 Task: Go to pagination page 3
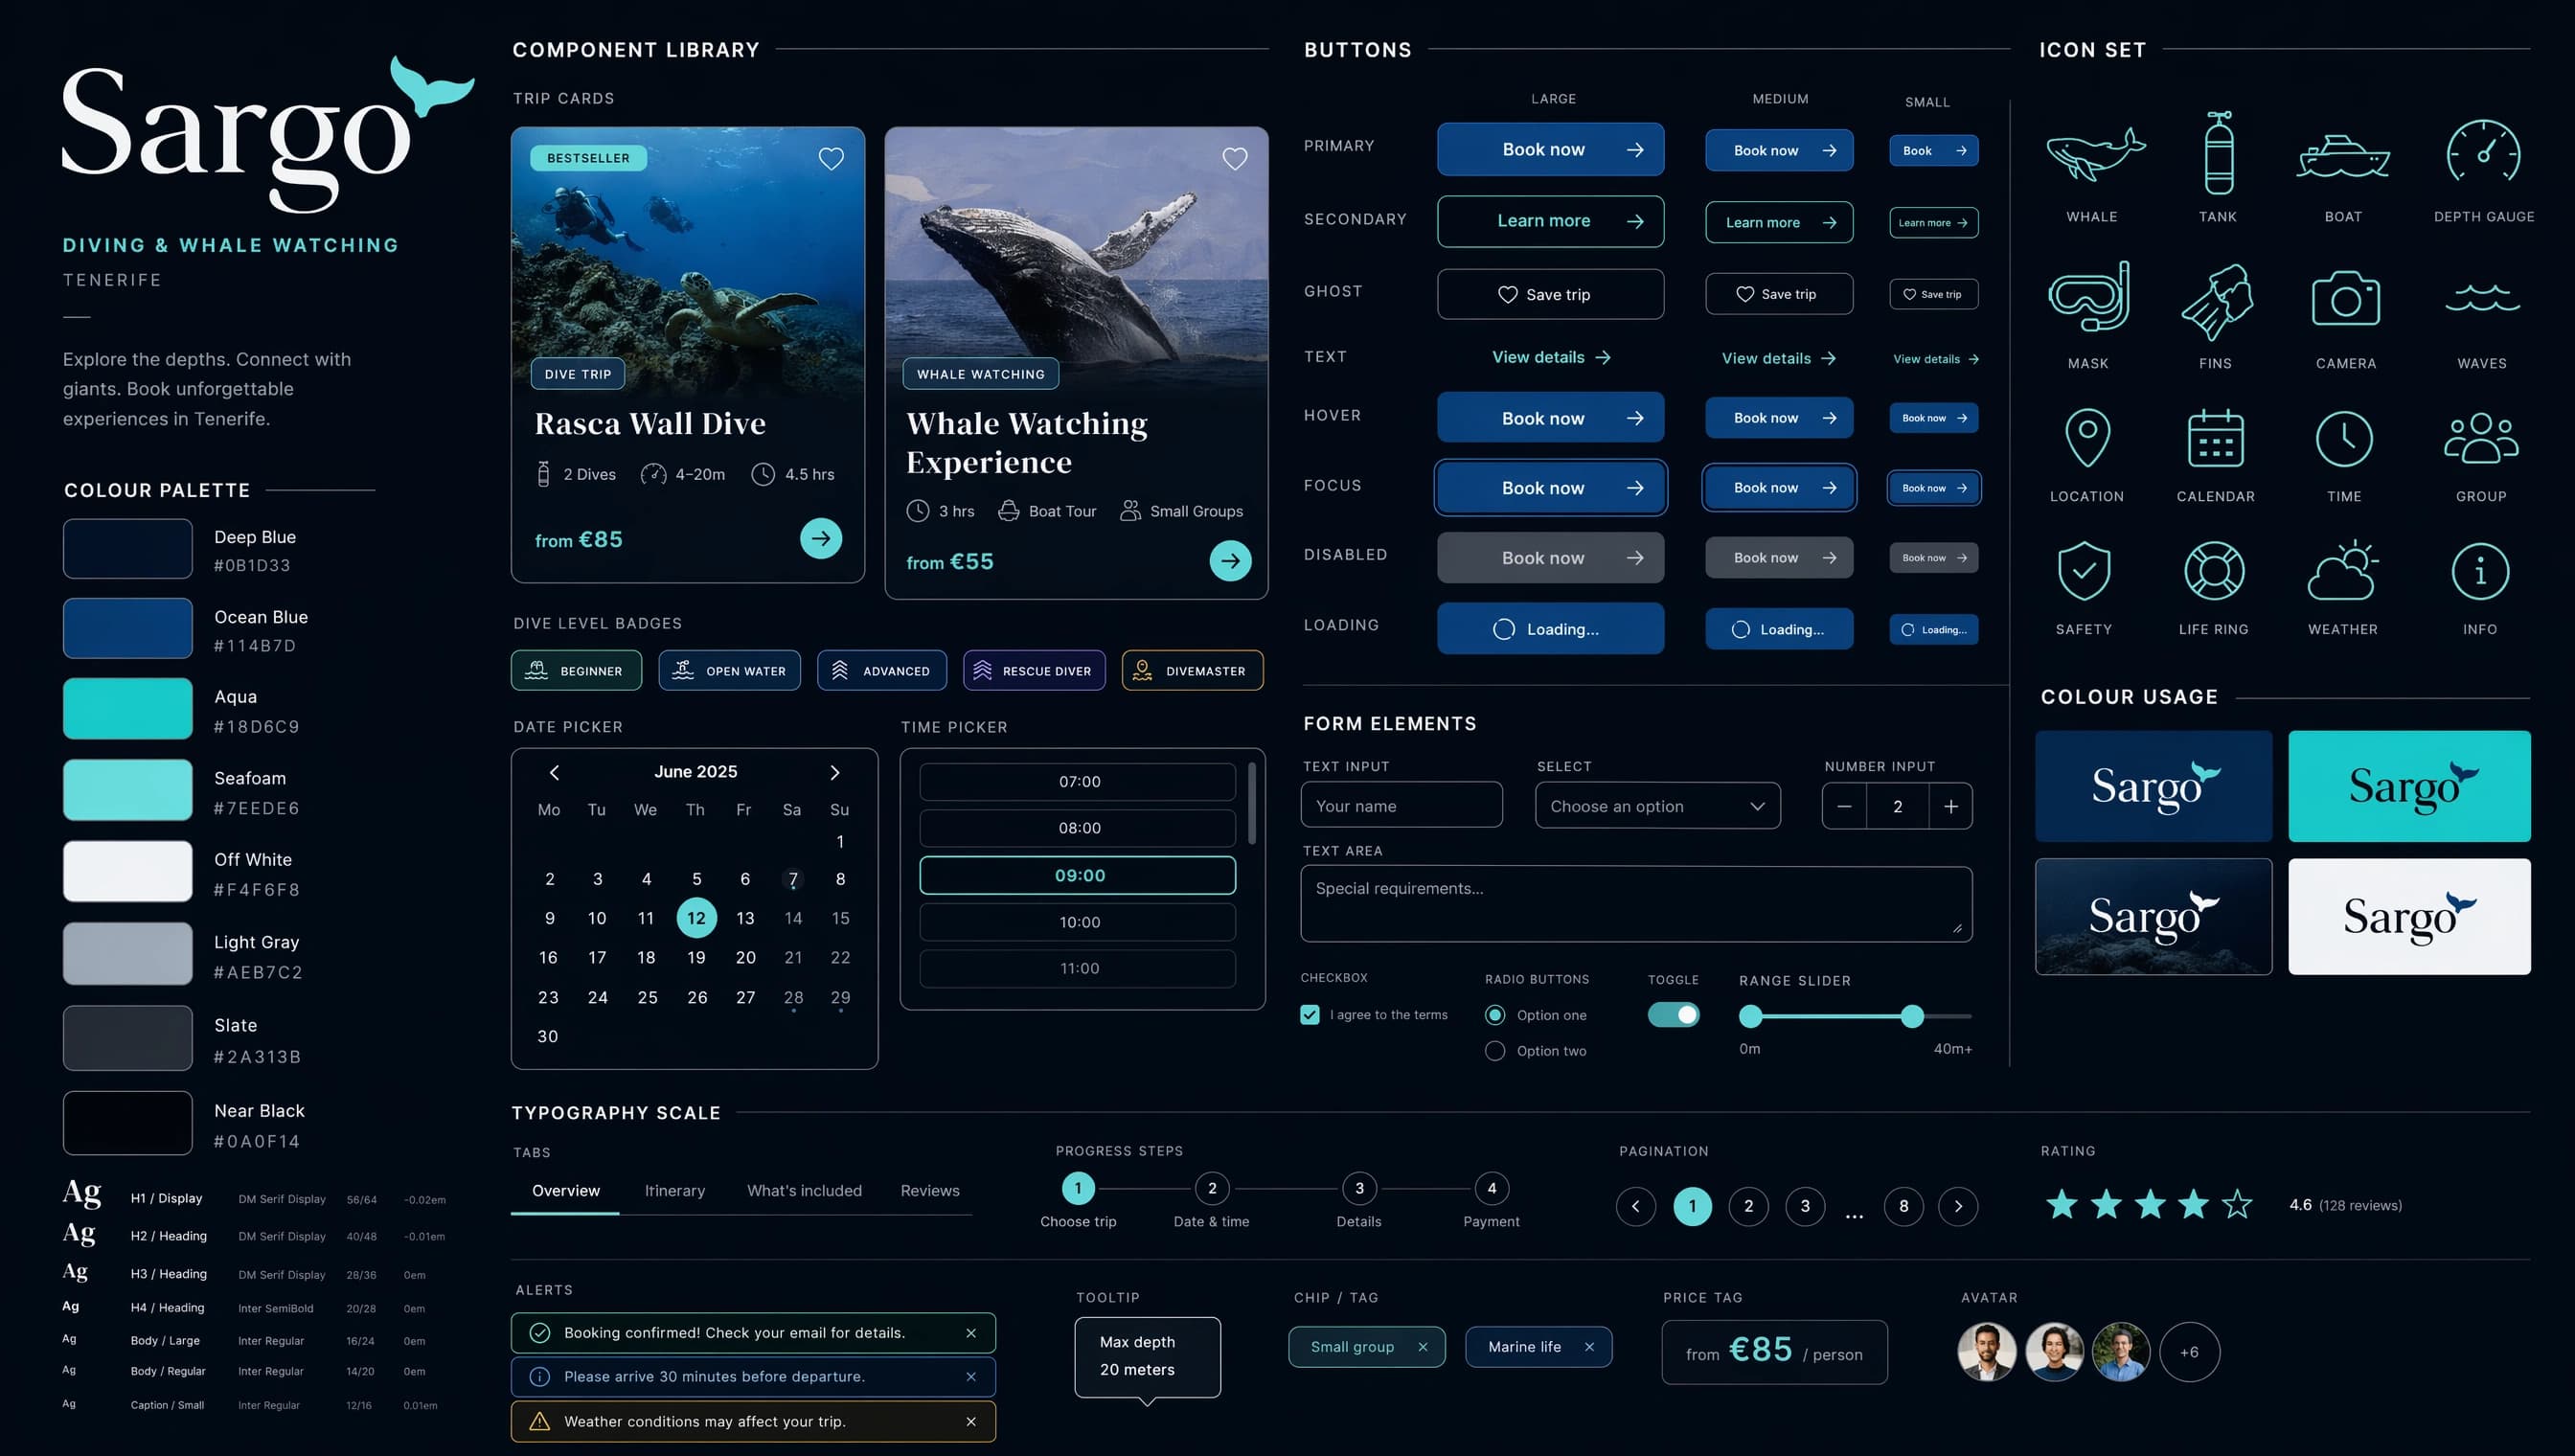click(x=1804, y=1206)
